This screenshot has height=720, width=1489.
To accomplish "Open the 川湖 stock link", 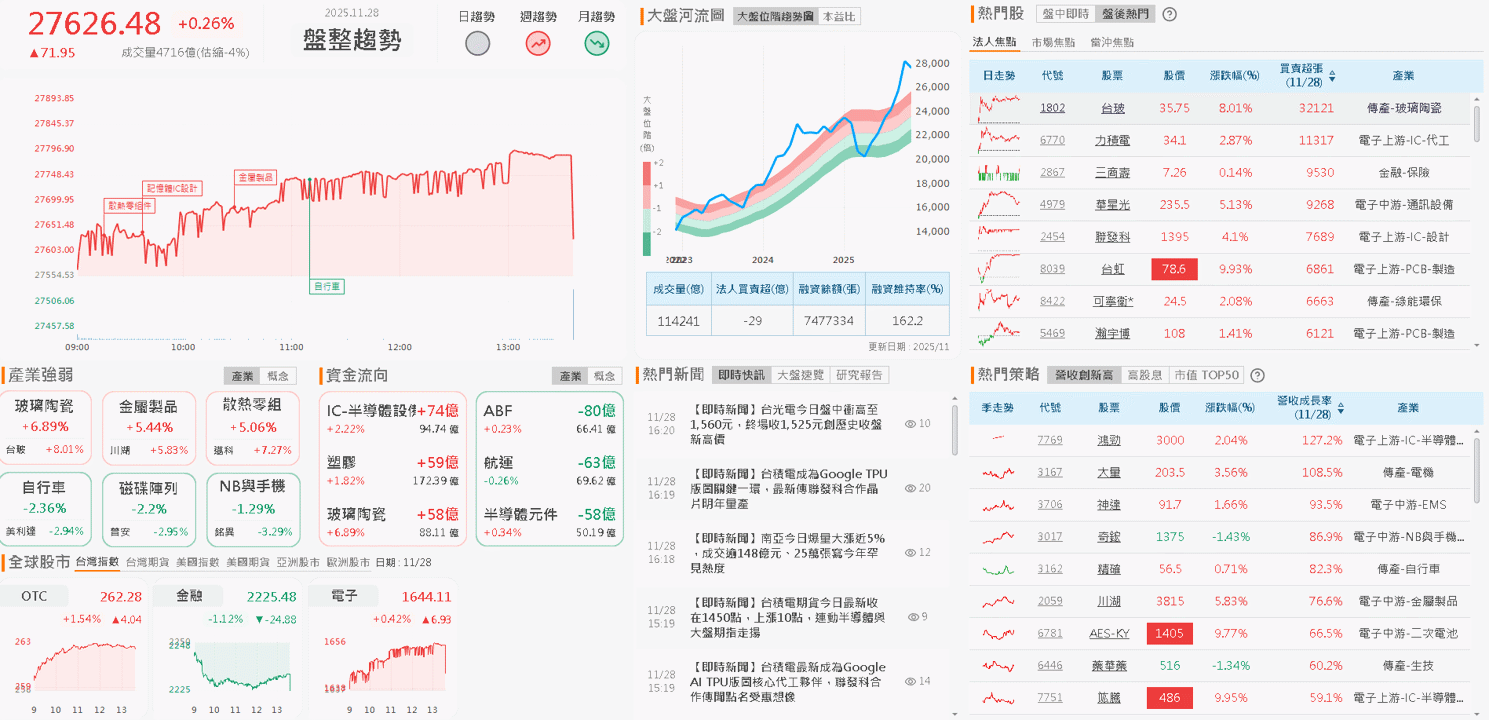I will click(1109, 601).
